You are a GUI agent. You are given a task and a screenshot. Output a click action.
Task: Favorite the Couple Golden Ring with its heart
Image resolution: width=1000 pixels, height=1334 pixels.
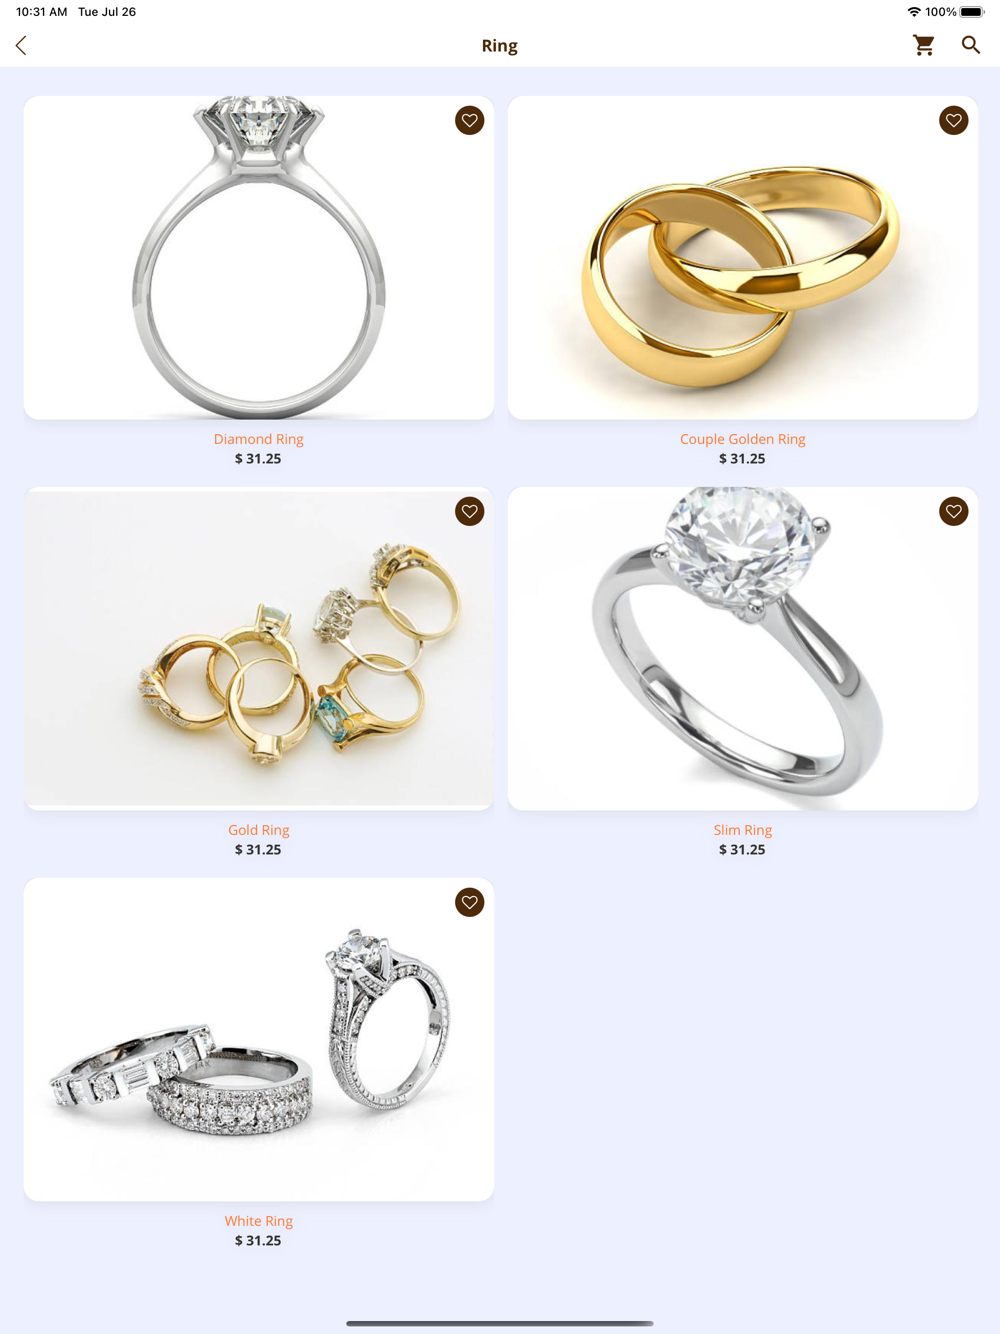954,121
